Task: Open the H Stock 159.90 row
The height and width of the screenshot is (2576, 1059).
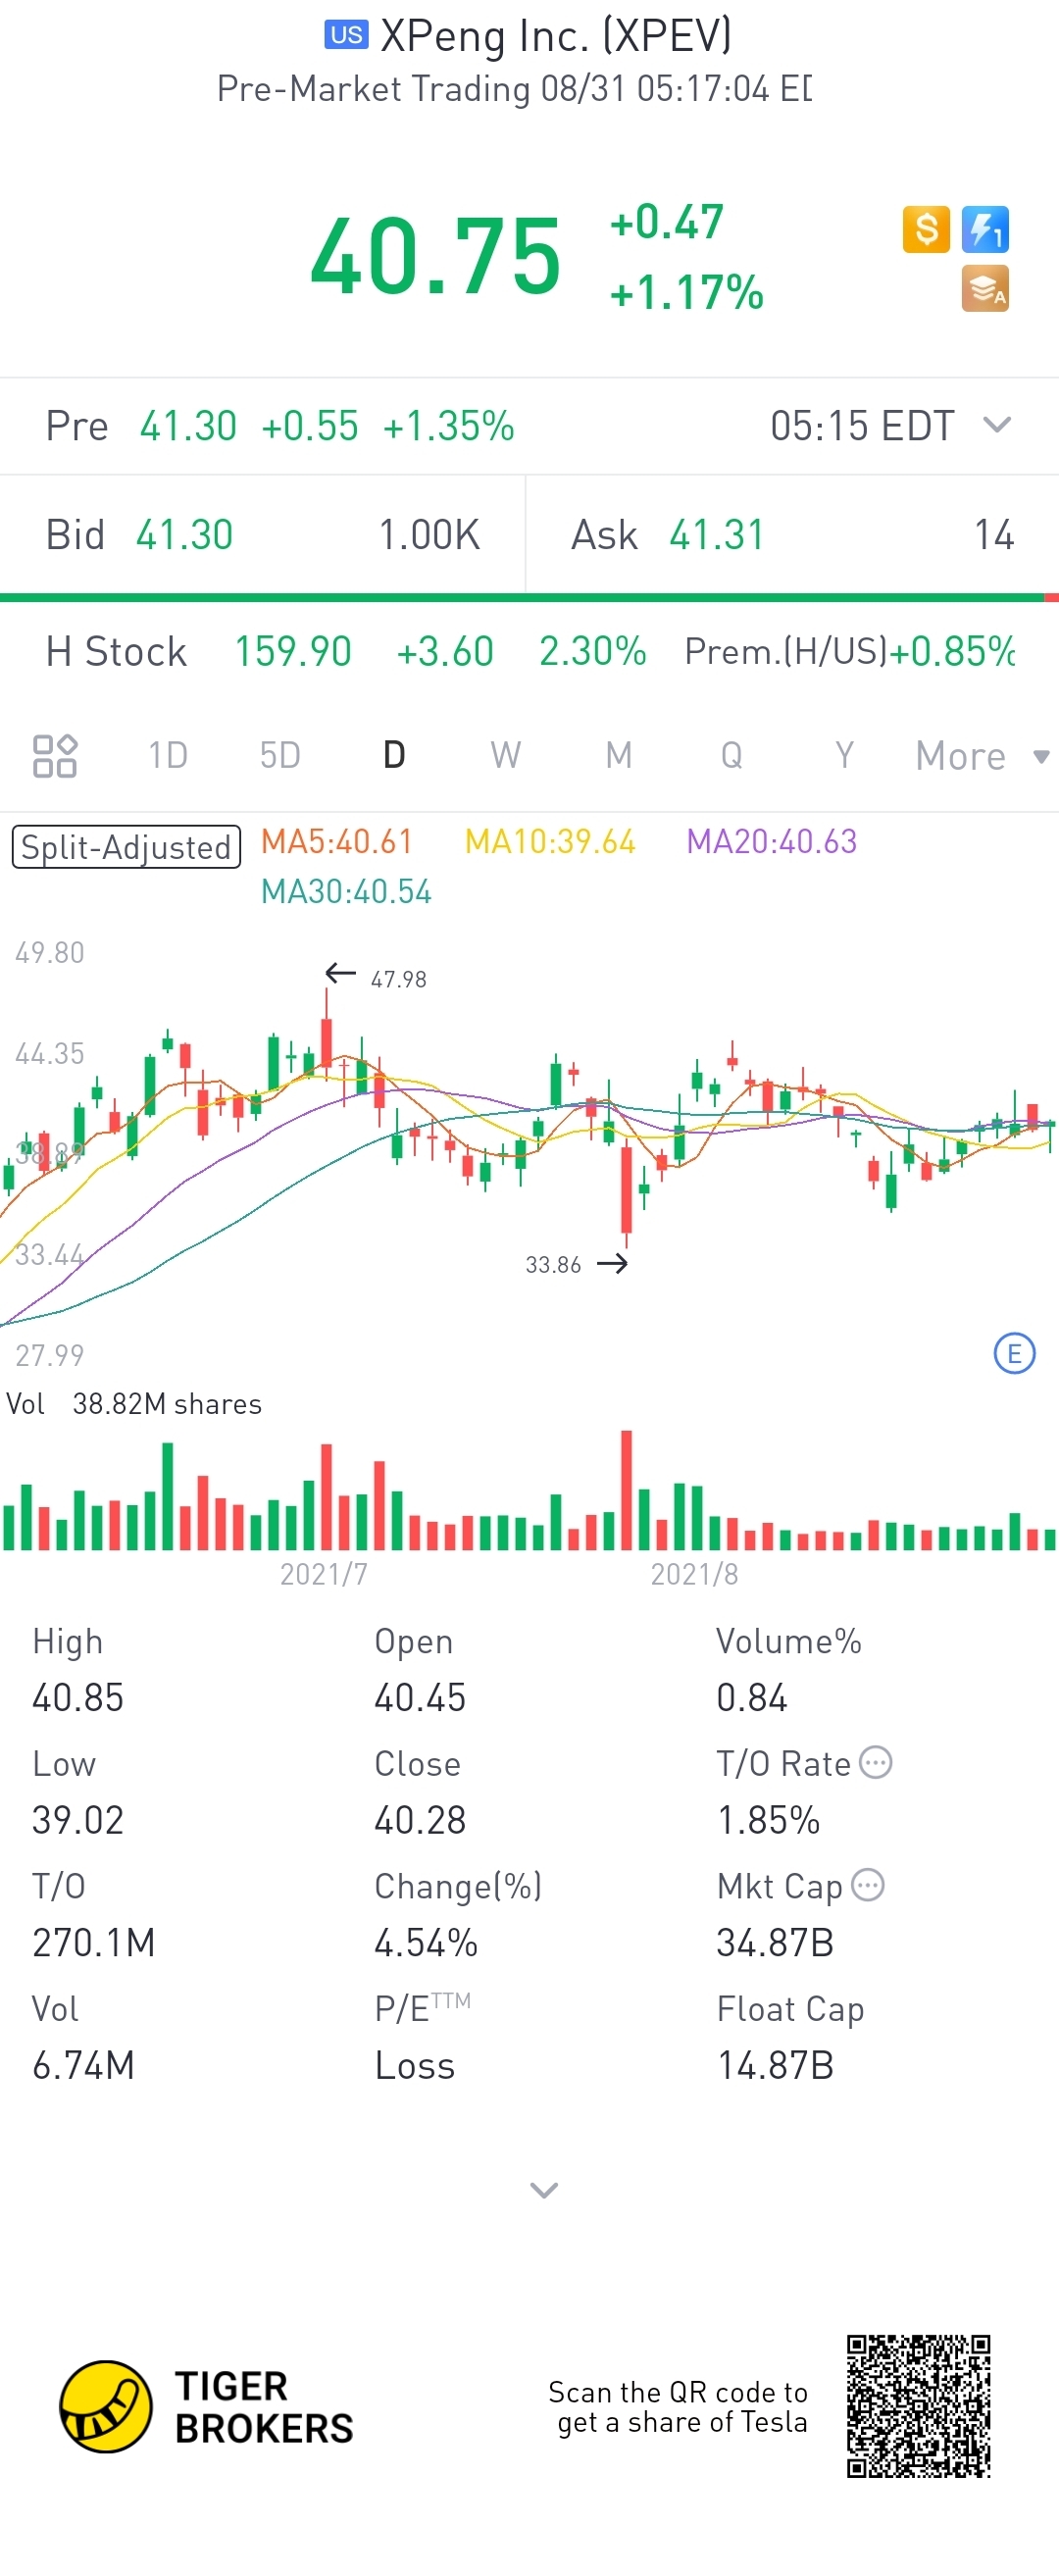Action: tap(529, 651)
